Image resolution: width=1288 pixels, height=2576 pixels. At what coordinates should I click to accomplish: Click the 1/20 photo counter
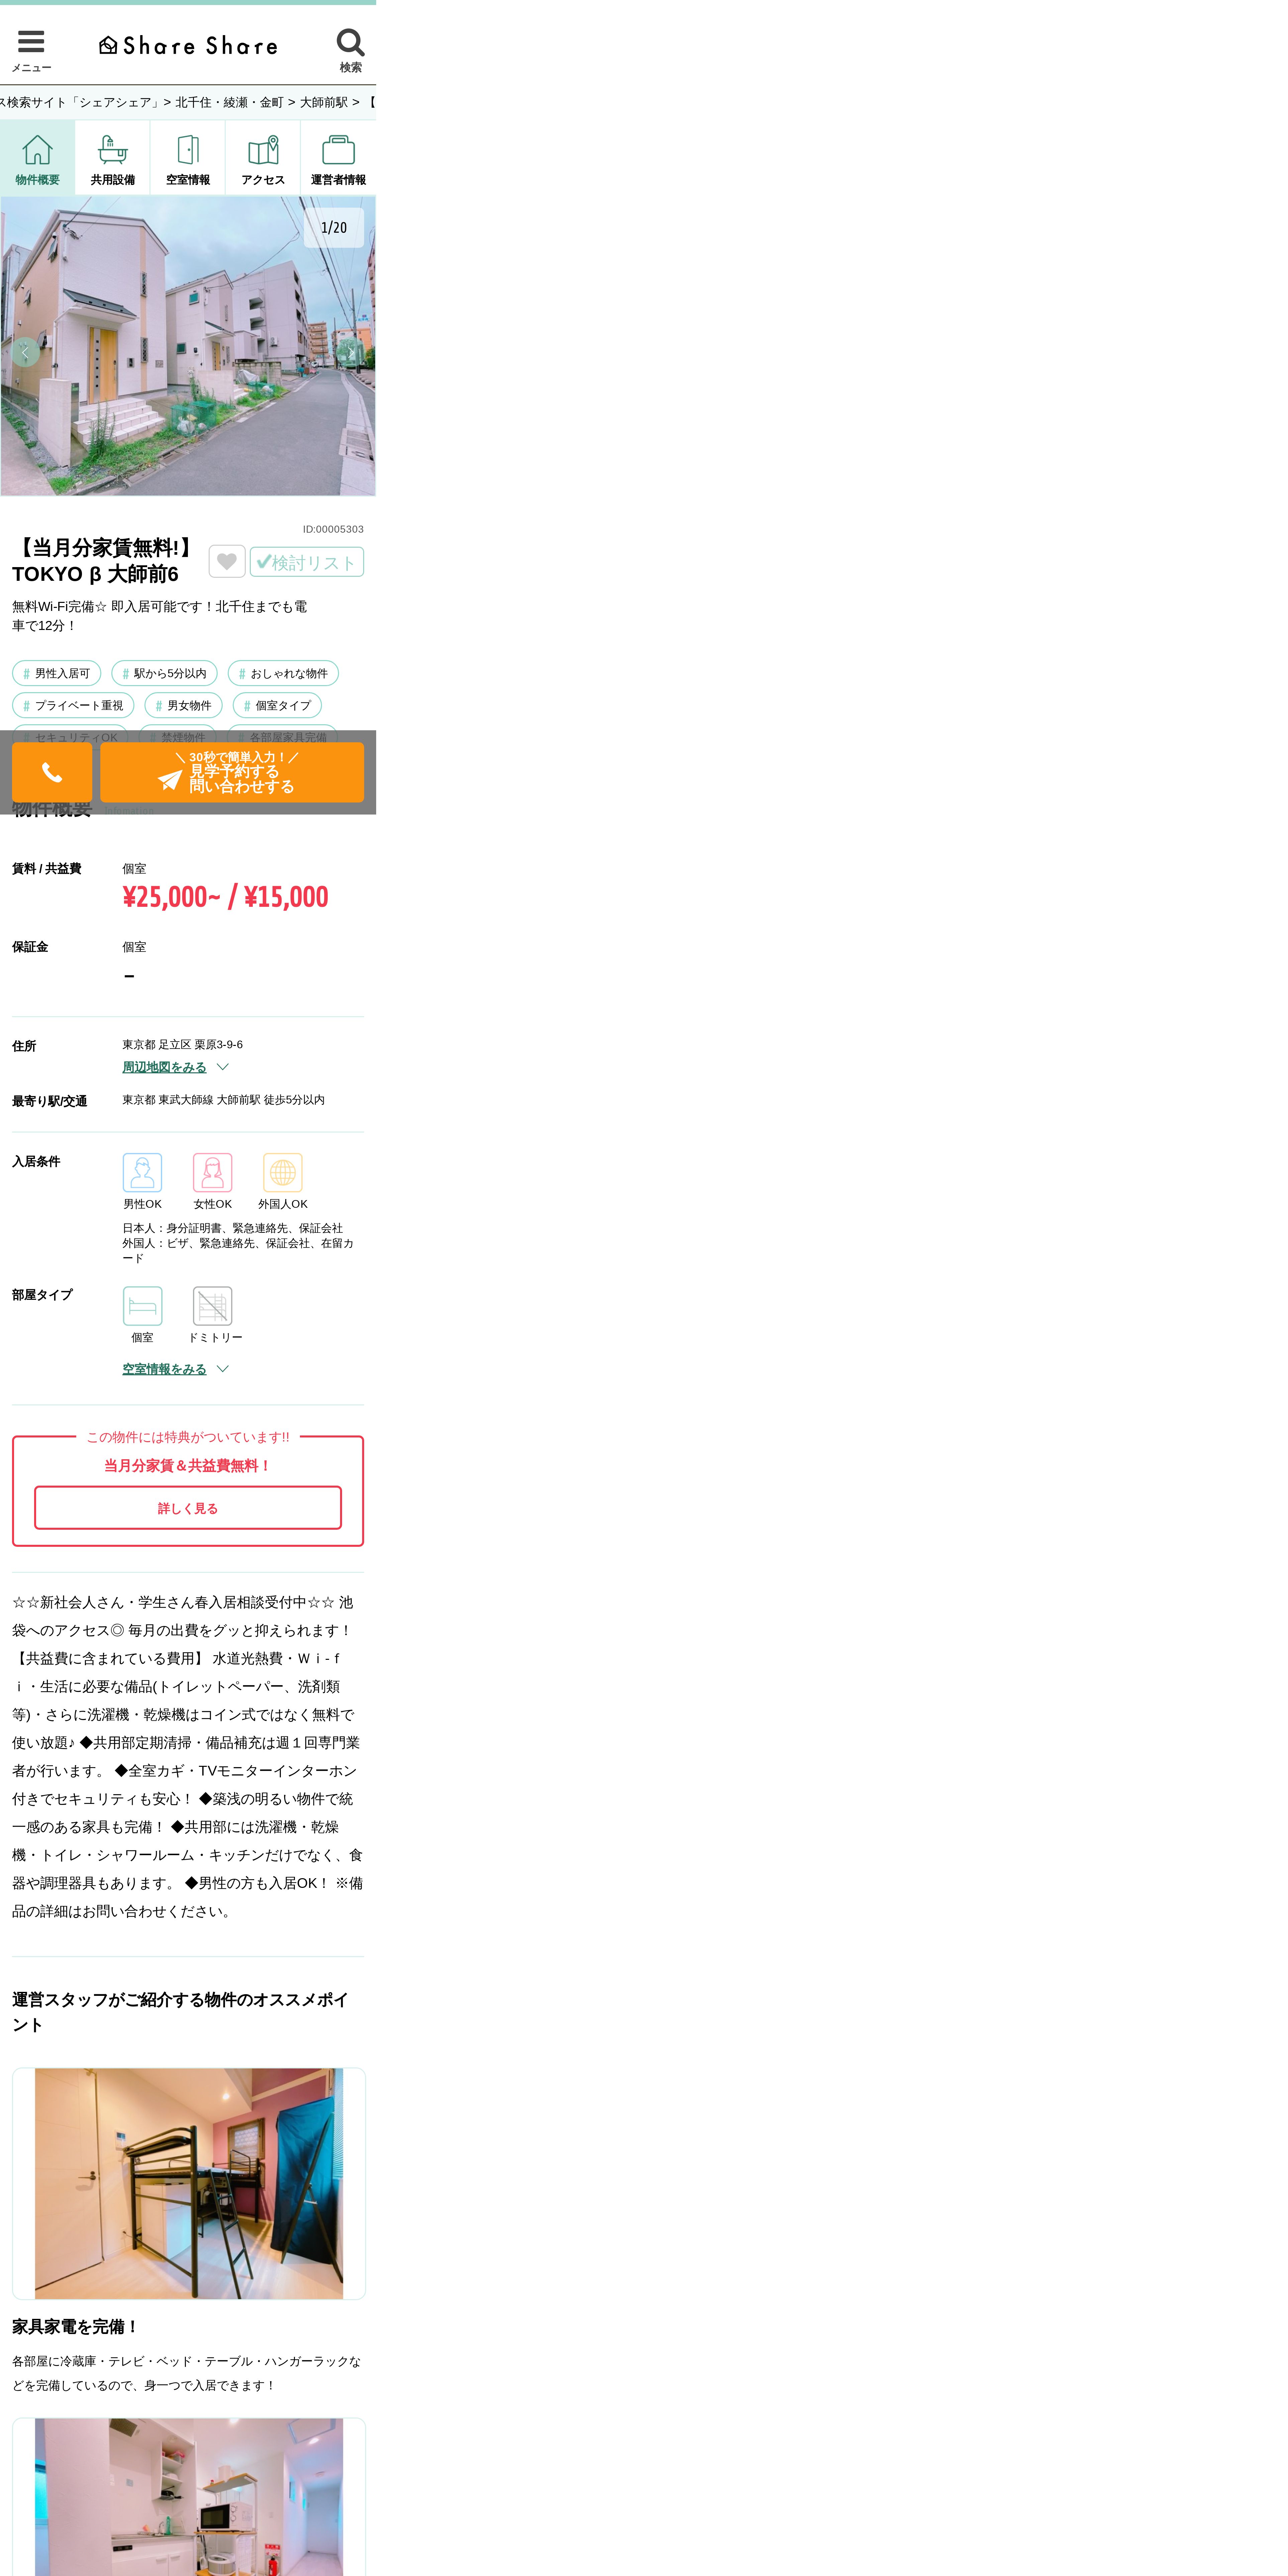pos(334,228)
